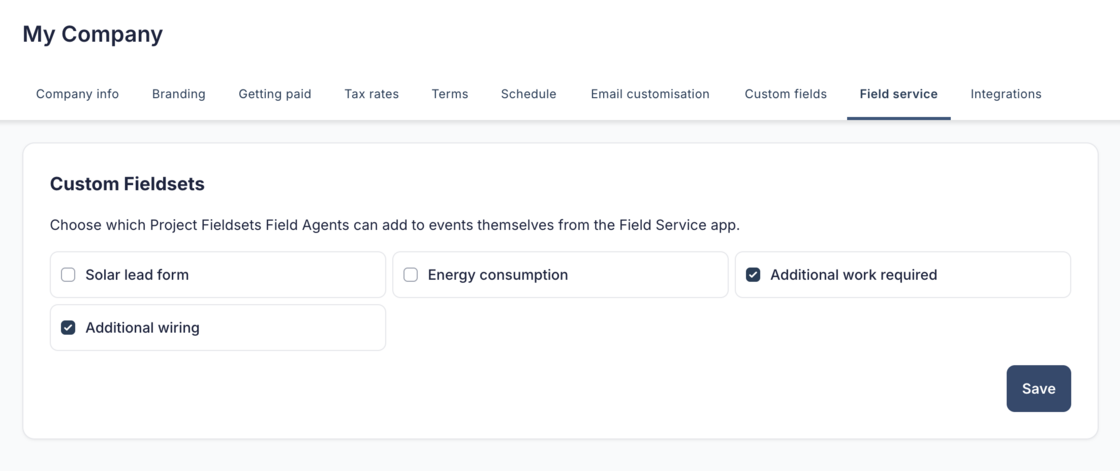Click the "Solar lead form" label text

point(137,275)
